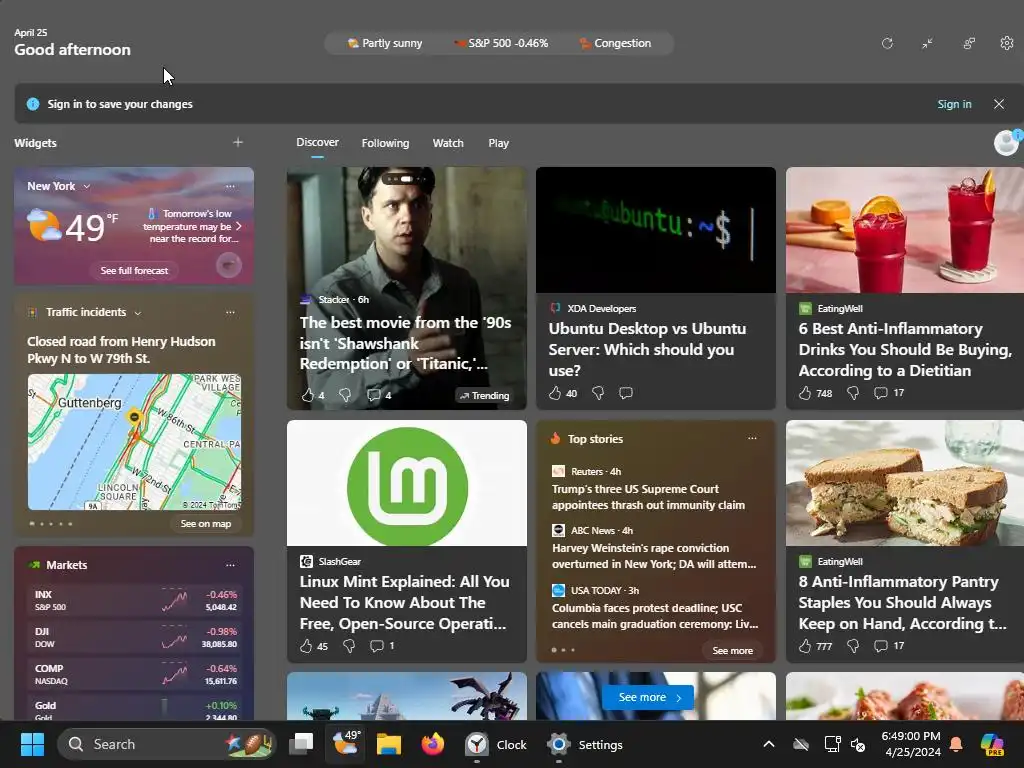Like the Linux Mint Explained article
The image size is (1024, 768).
point(306,646)
